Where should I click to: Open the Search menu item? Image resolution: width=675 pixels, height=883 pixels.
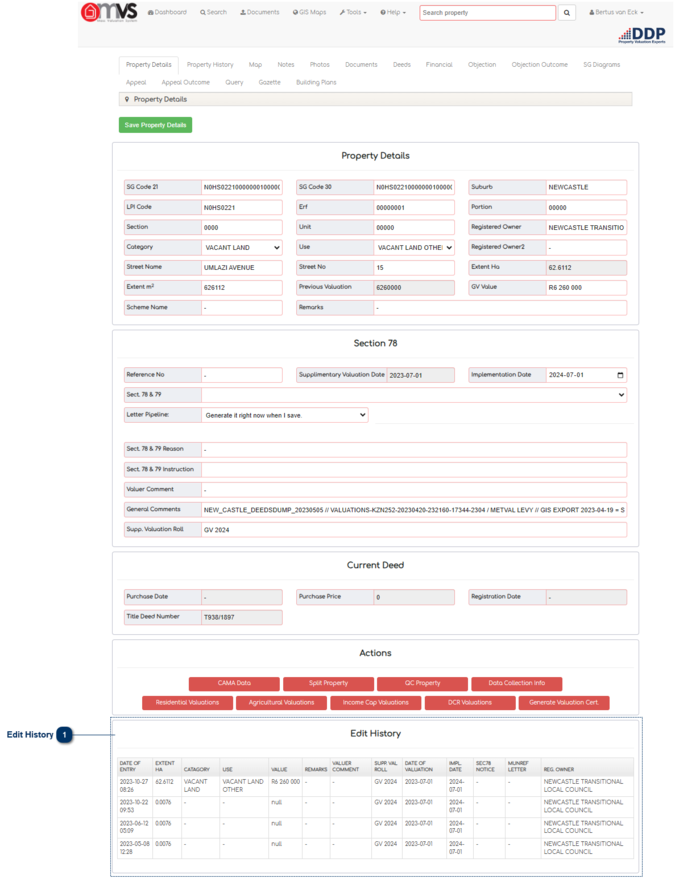click(213, 12)
